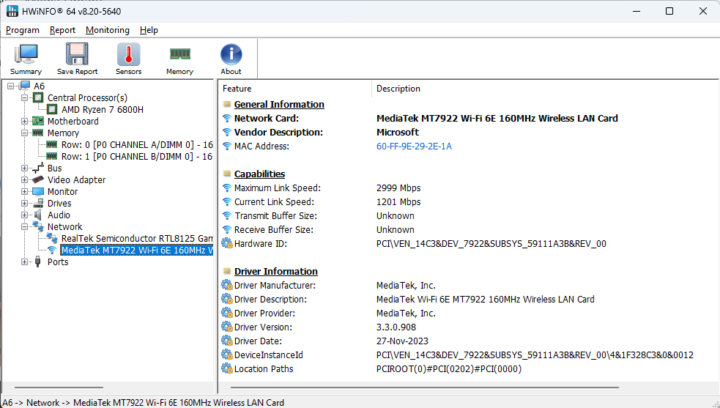Viewport: 720px width, 408px height.
Task: Open the Program menu
Action: [22, 30]
